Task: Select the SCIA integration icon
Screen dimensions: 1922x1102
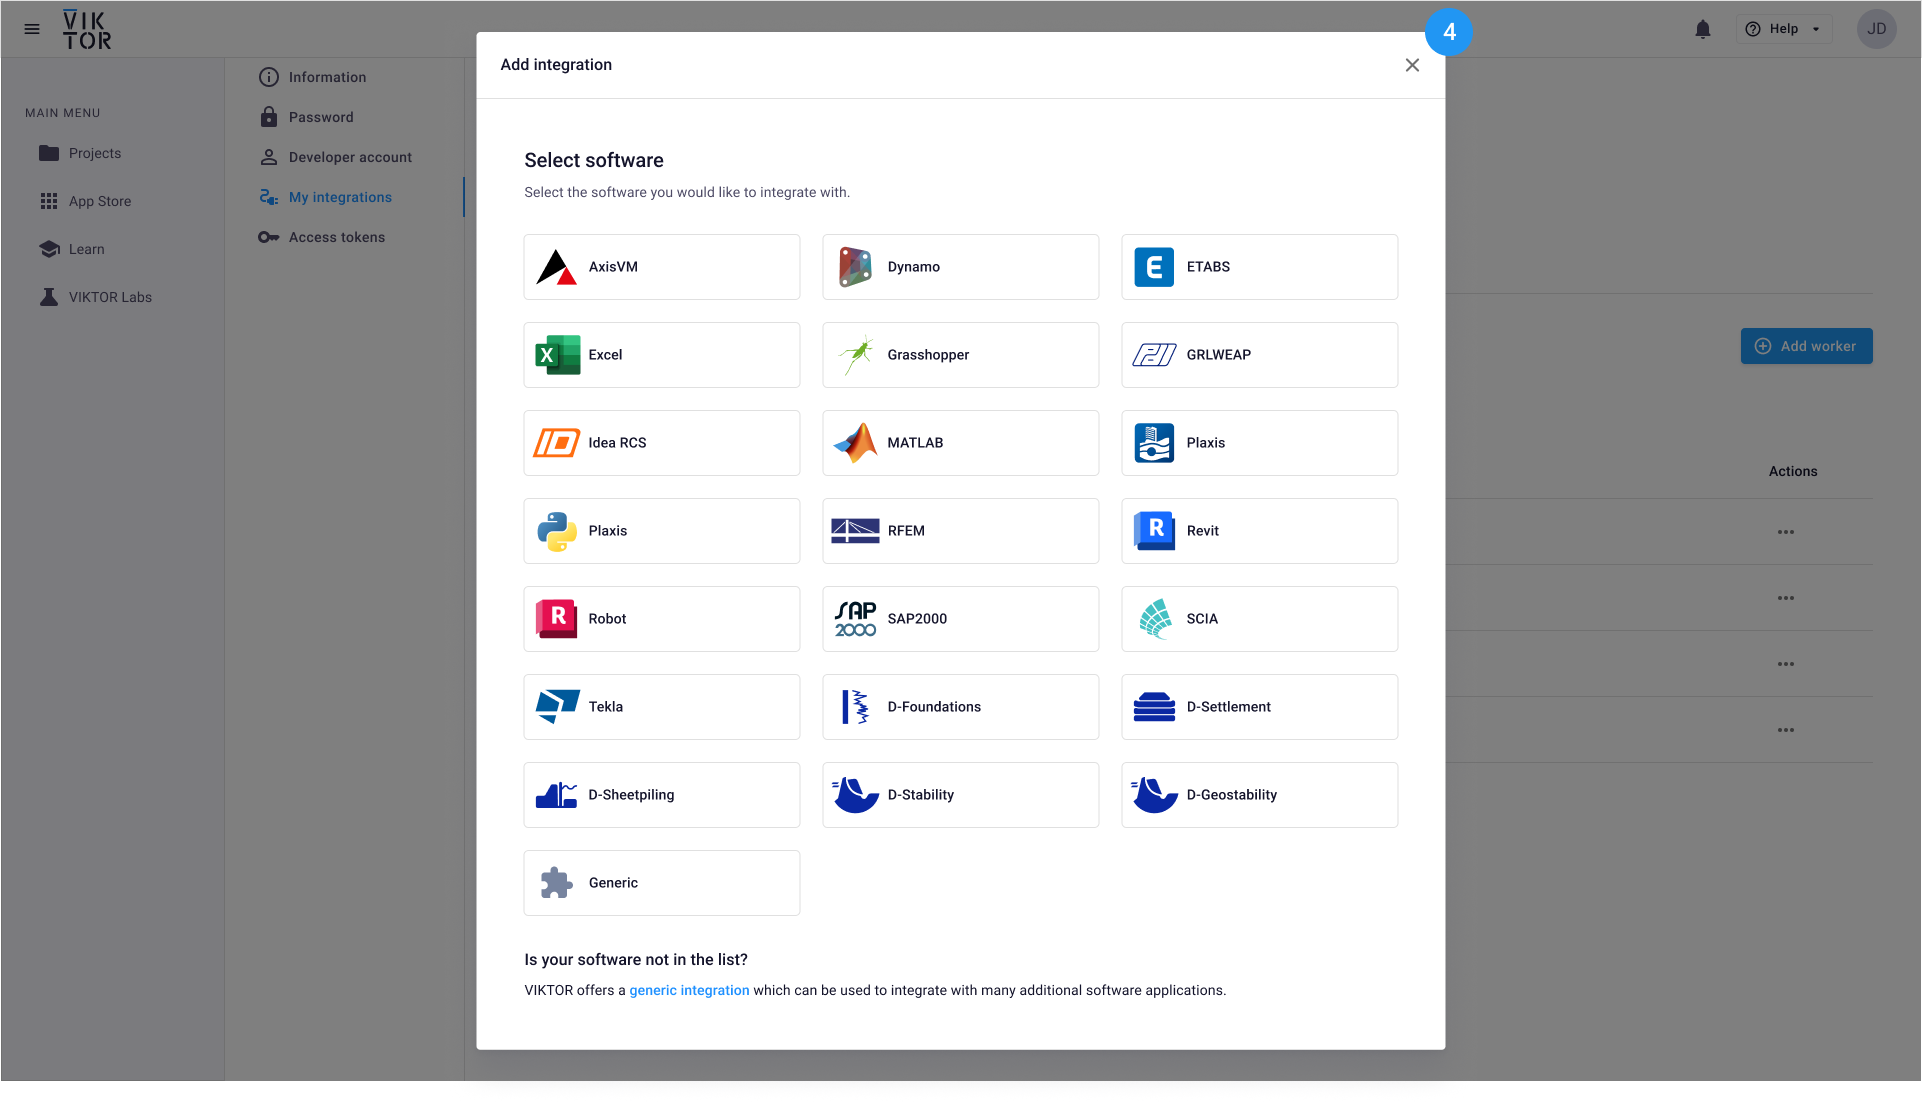Action: coord(1154,619)
